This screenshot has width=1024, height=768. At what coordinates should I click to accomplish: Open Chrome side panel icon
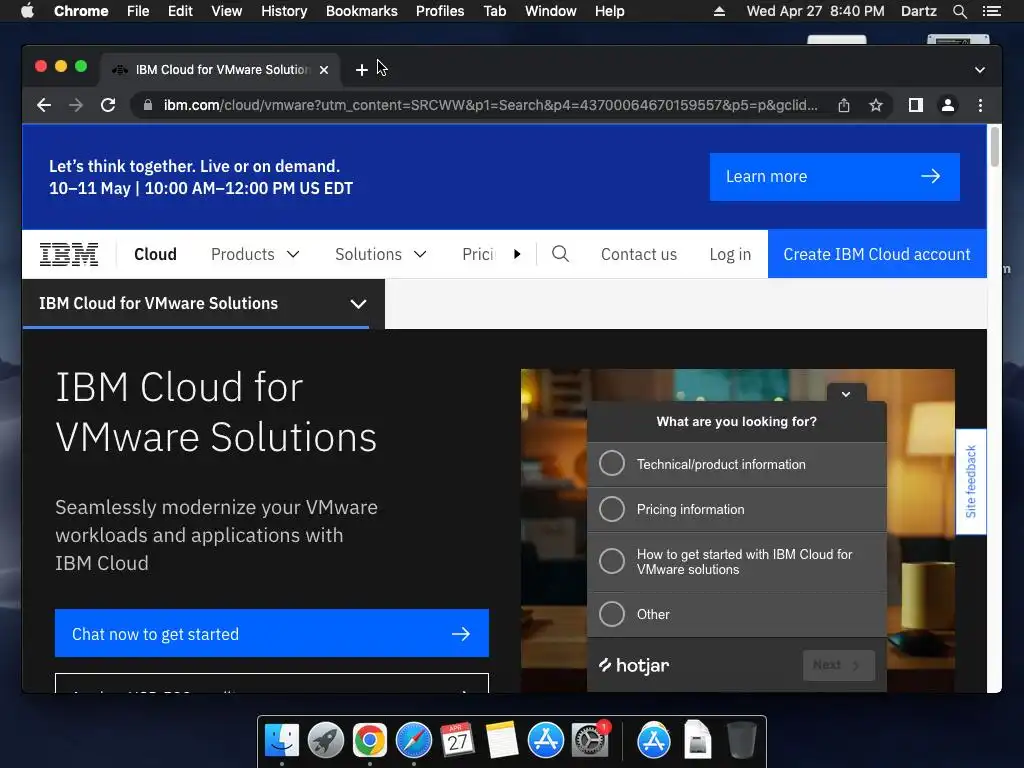[x=916, y=105]
